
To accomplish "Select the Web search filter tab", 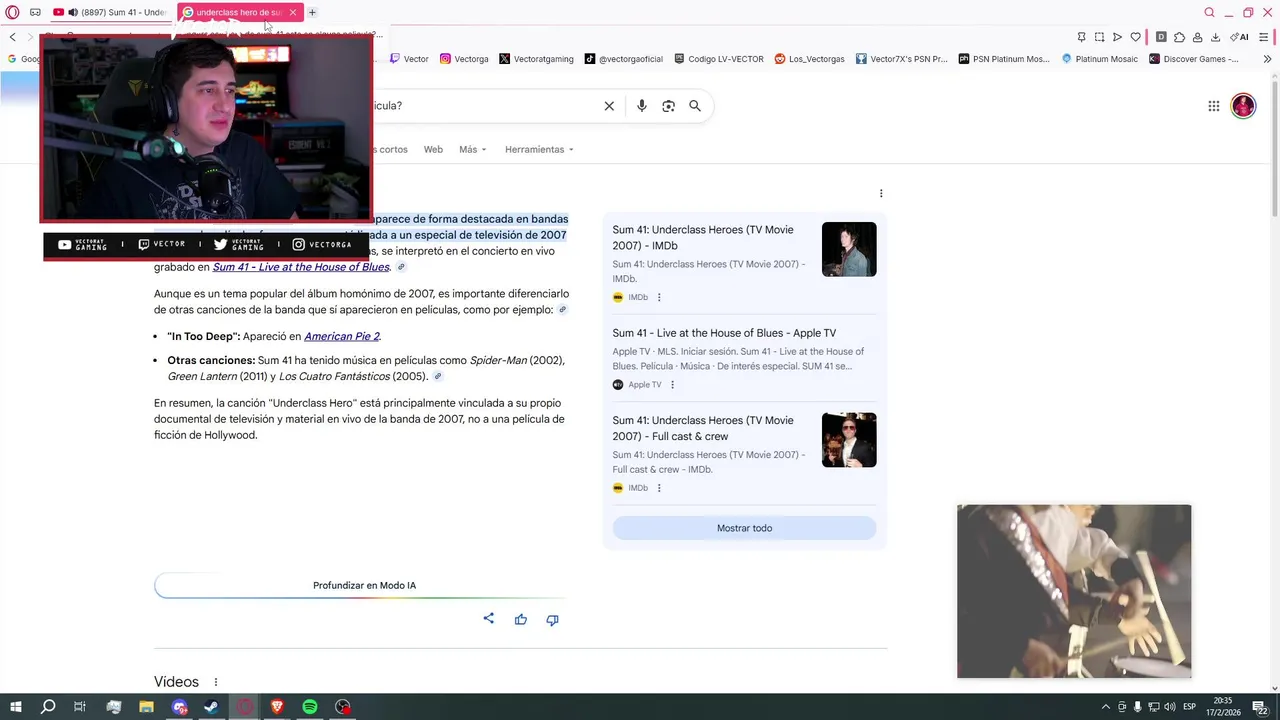I will click(433, 149).
